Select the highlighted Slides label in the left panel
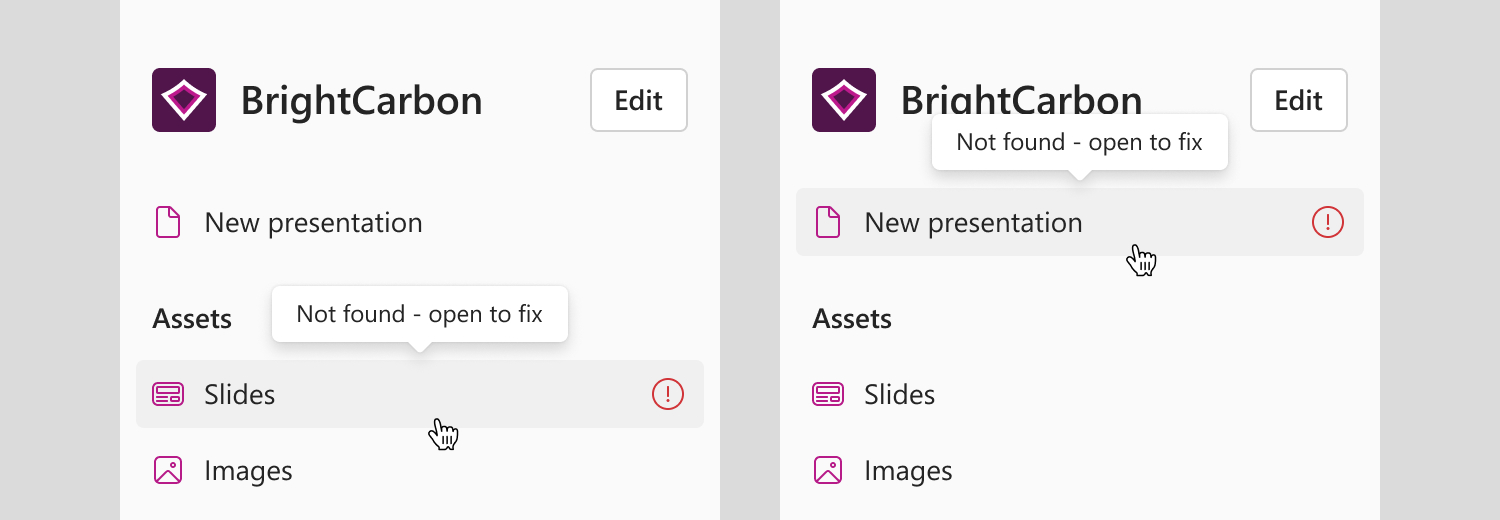The image size is (1500, 520). pyautogui.click(x=240, y=395)
